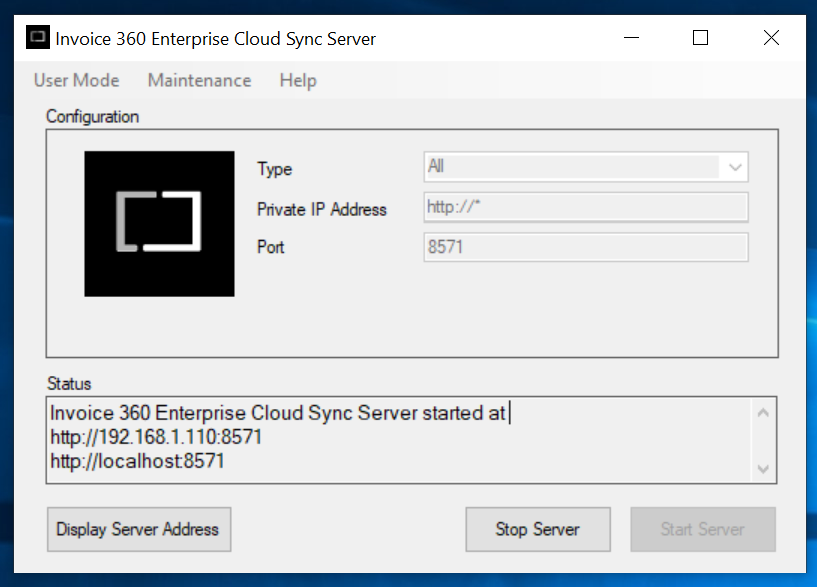Focus the Private IP Address field
This screenshot has width=817, height=587.
coord(586,207)
